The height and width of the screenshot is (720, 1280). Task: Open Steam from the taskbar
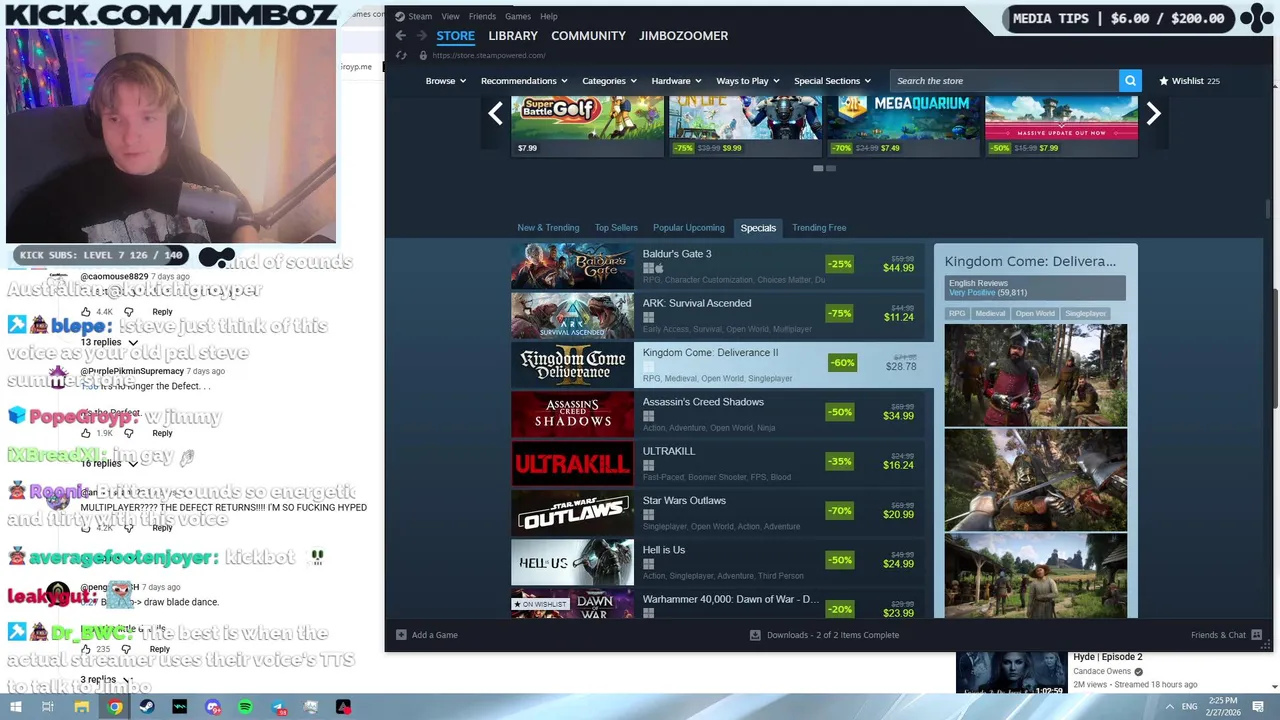[147, 707]
